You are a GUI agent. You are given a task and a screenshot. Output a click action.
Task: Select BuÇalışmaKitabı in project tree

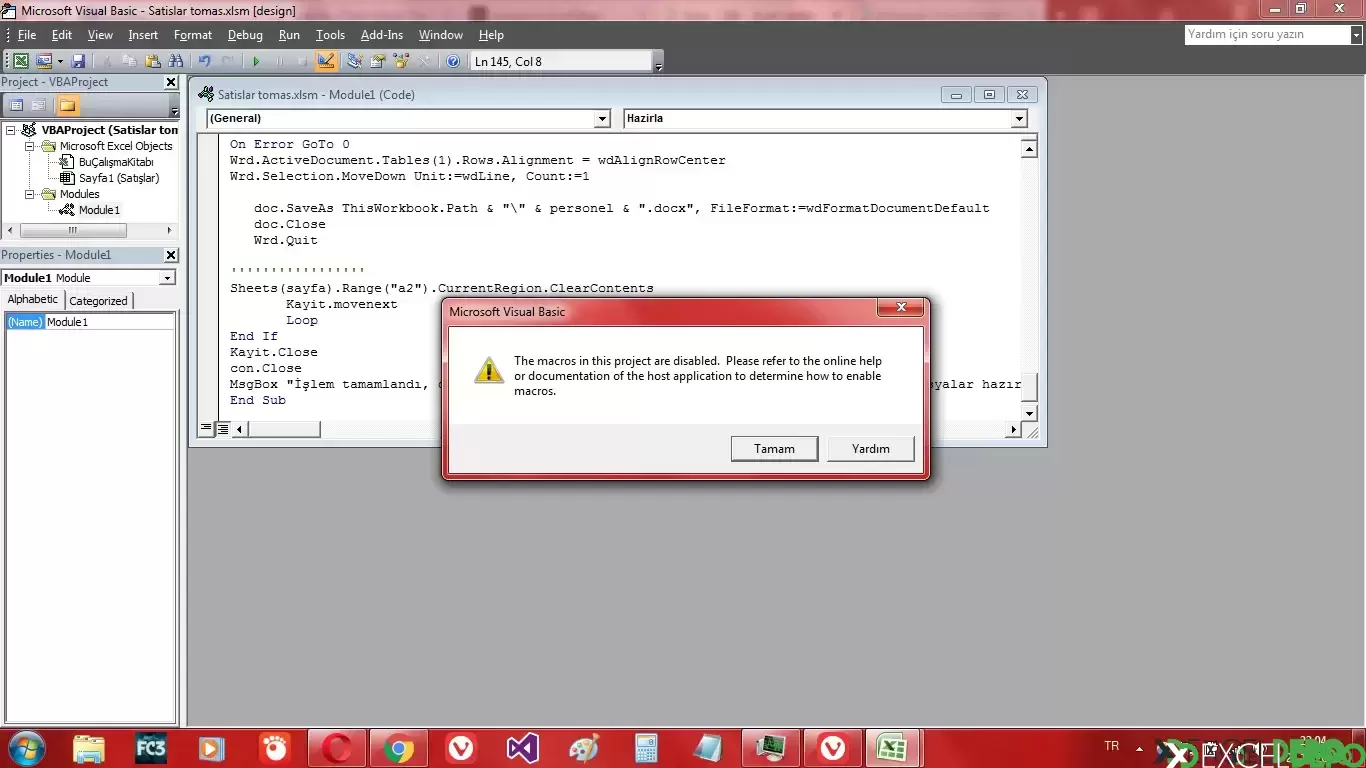click(x=116, y=162)
